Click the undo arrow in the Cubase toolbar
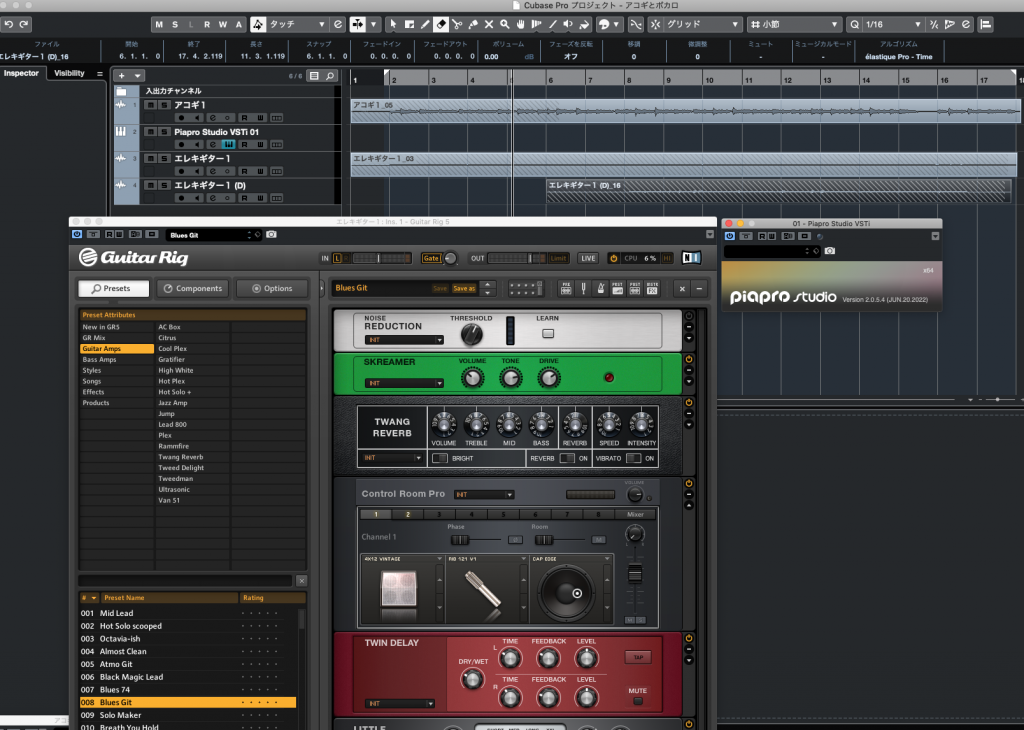This screenshot has height=730, width=1024. 9,24
